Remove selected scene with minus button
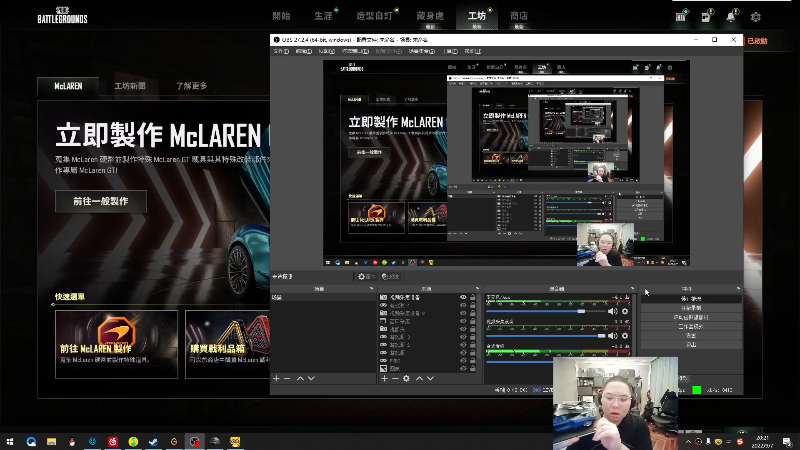 [x=287, y=379]
